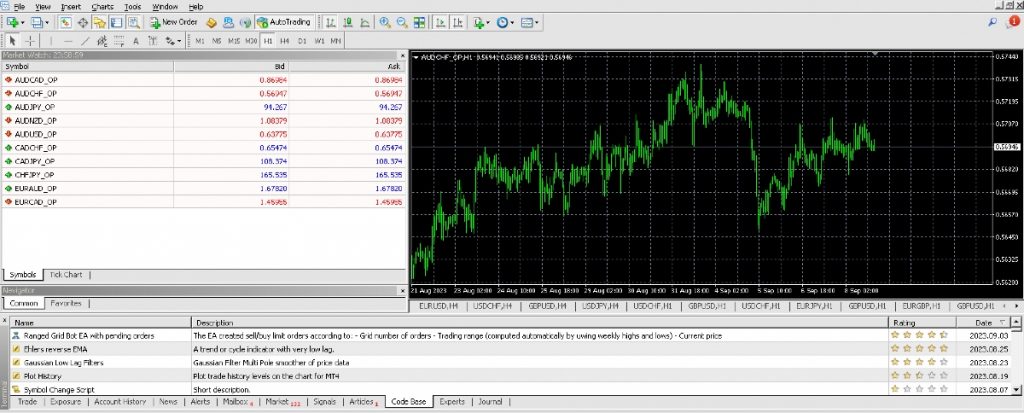Select the text A tool
1024x413 pixels.
[x=136, y=41]
